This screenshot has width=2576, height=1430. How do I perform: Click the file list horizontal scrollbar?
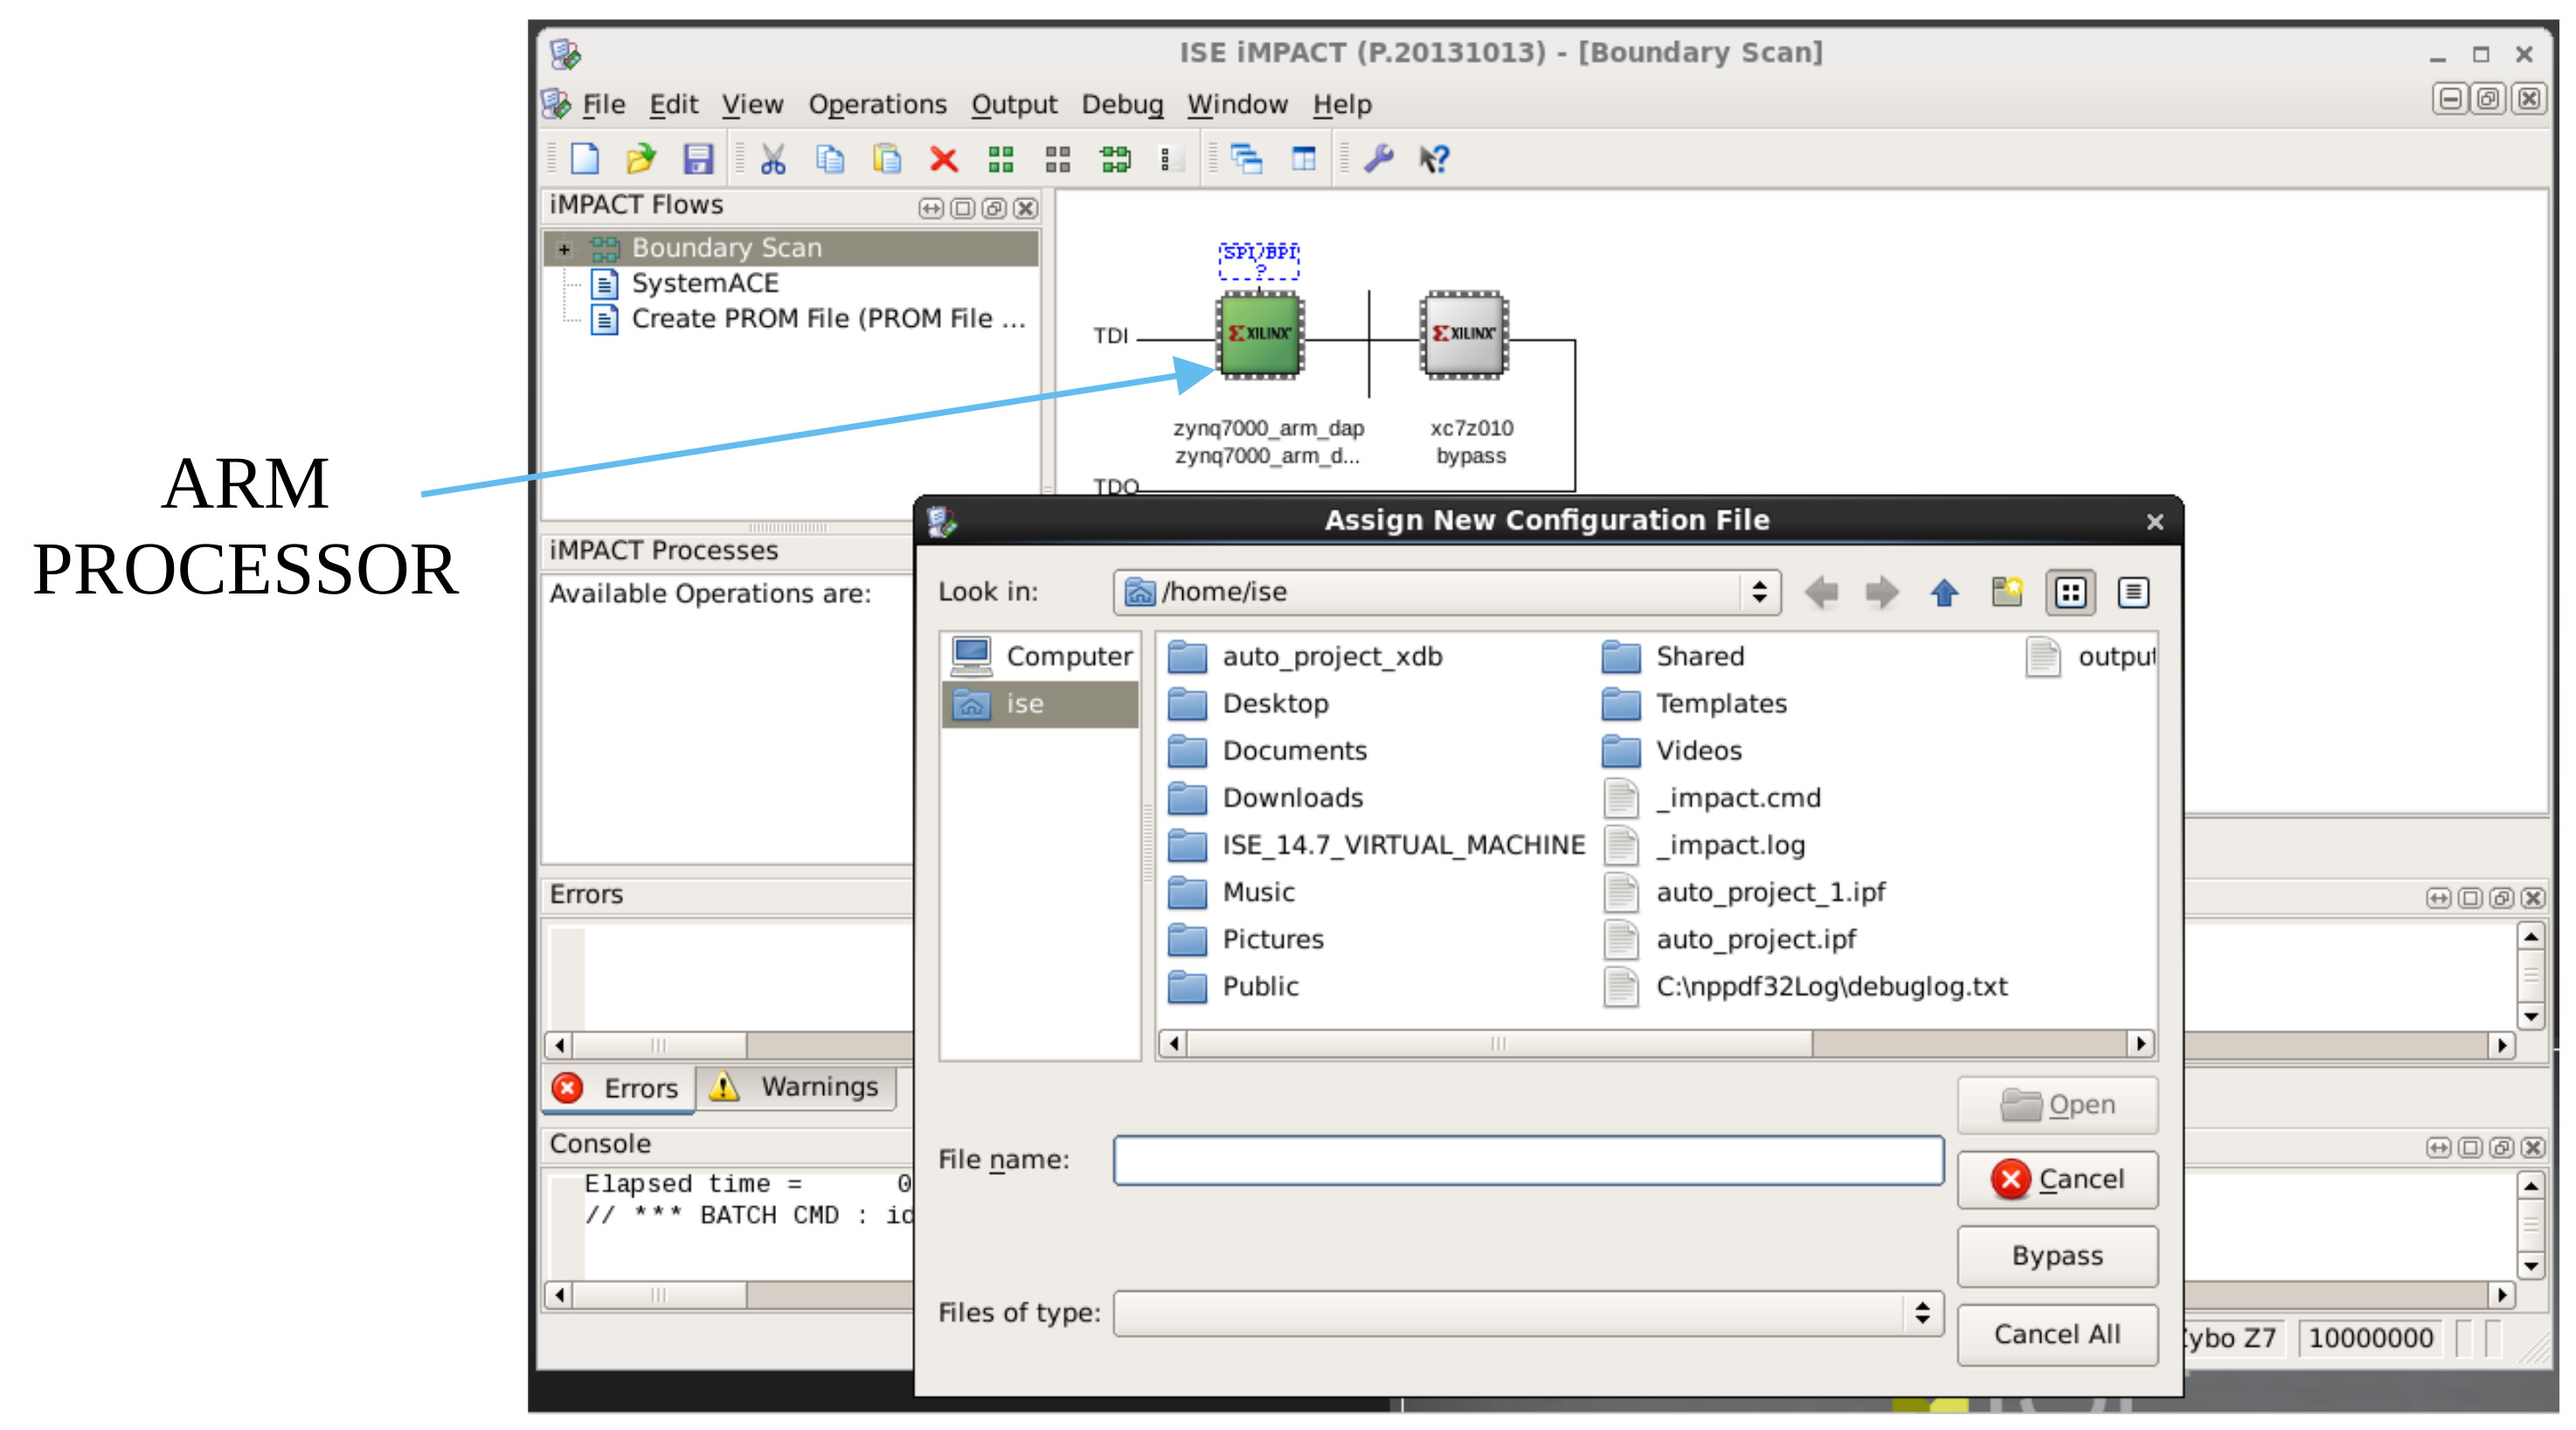click(x=1657, y=1044)
